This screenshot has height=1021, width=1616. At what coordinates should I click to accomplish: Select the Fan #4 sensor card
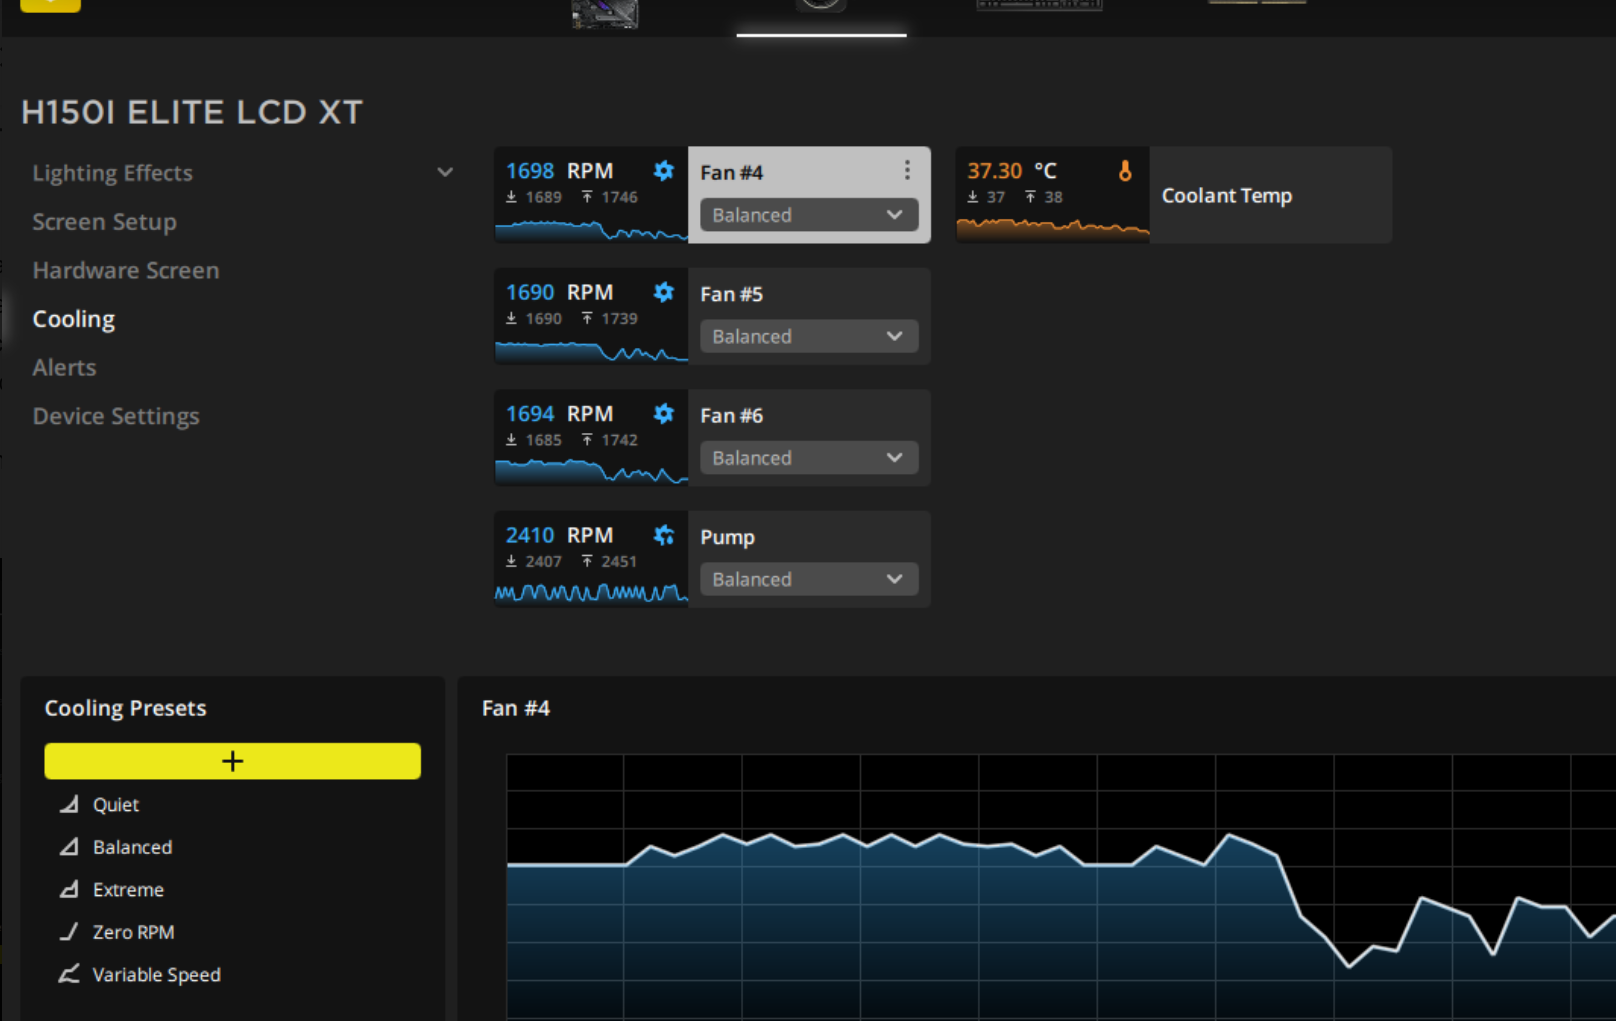coord(712,195)
